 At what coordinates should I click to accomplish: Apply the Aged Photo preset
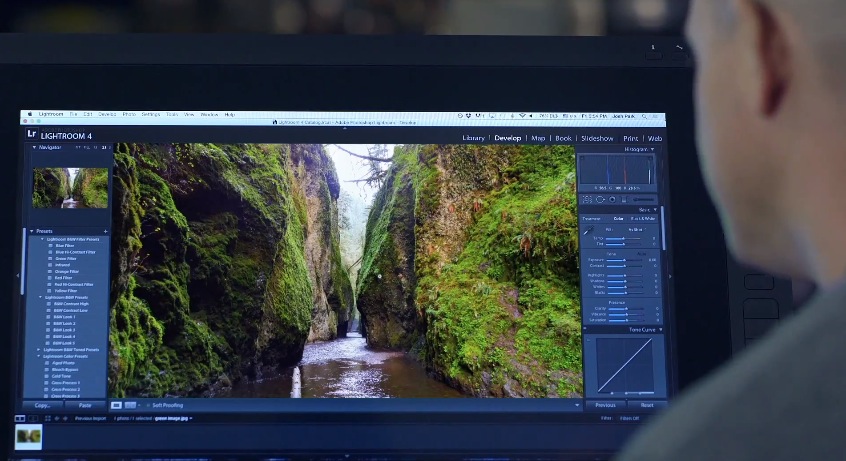pos(63,363)
